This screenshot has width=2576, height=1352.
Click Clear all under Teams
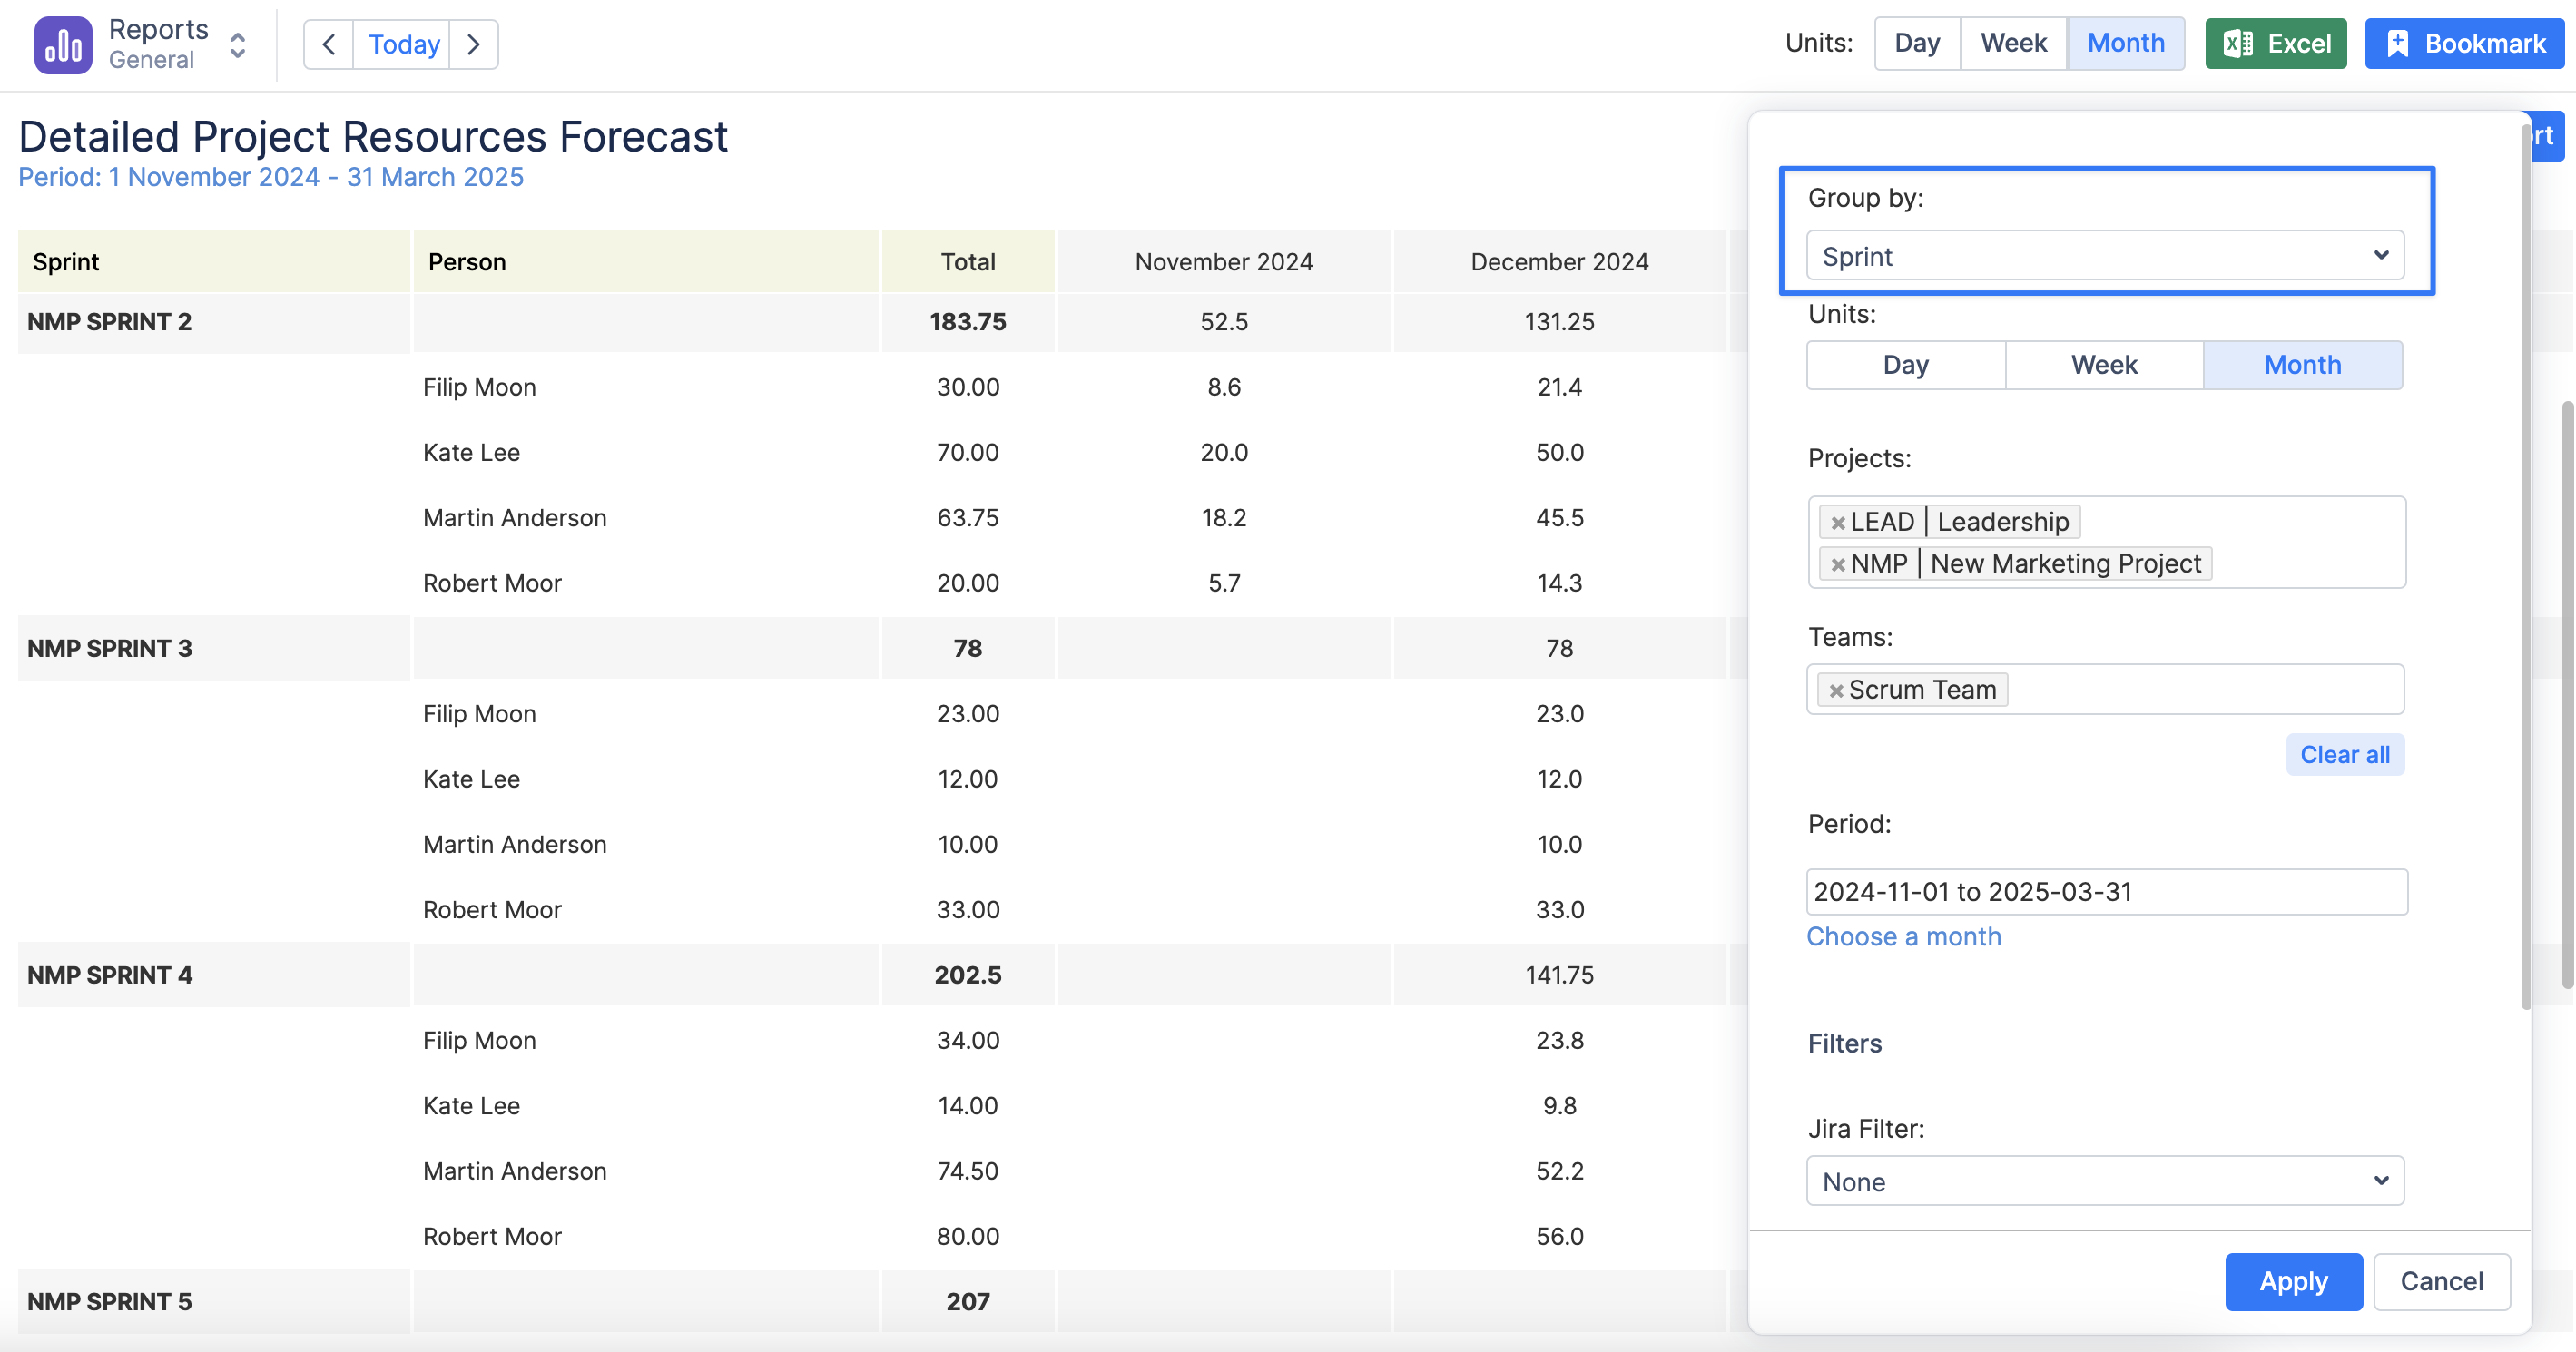2344,754
